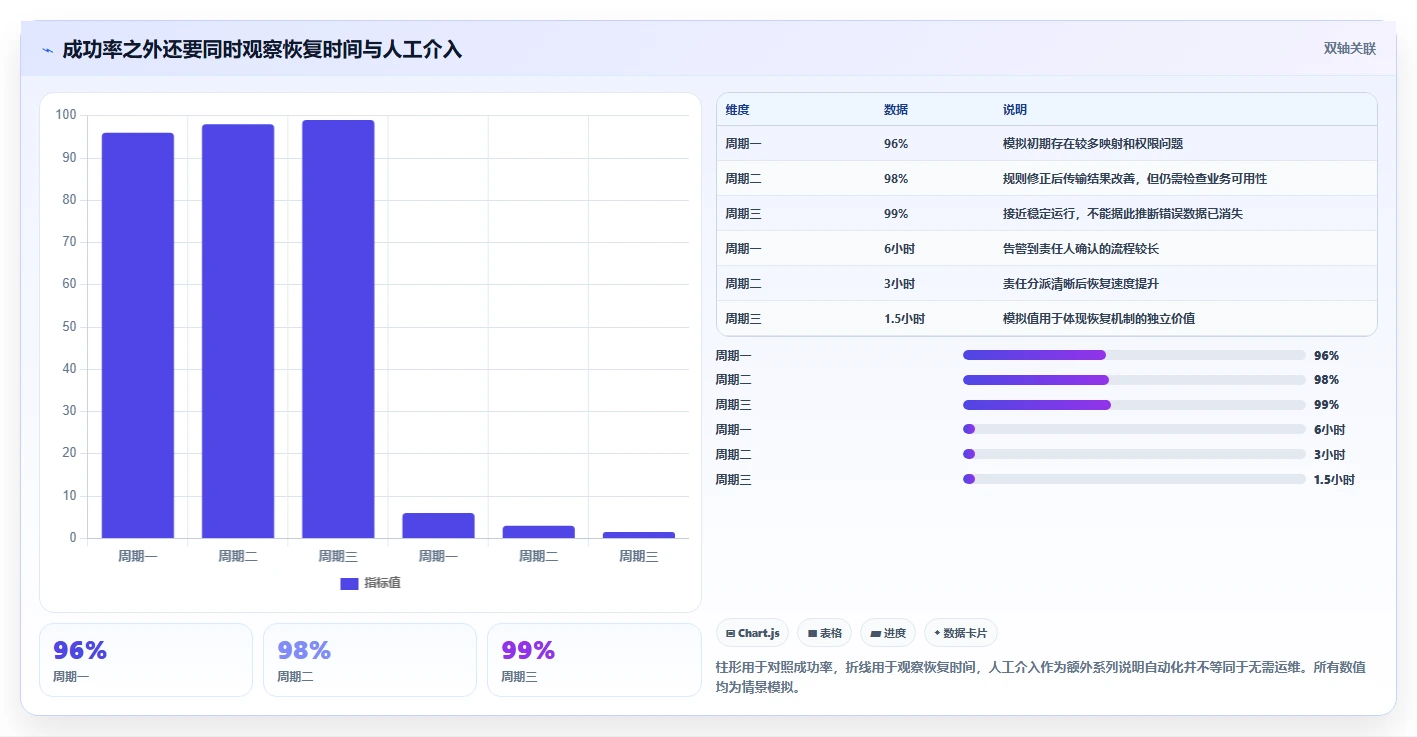Click the panel title 成功率之外还要同时观察恢复时间与人工介入
This screenshot has height=737, width=1417.
(x=262, y=49)
